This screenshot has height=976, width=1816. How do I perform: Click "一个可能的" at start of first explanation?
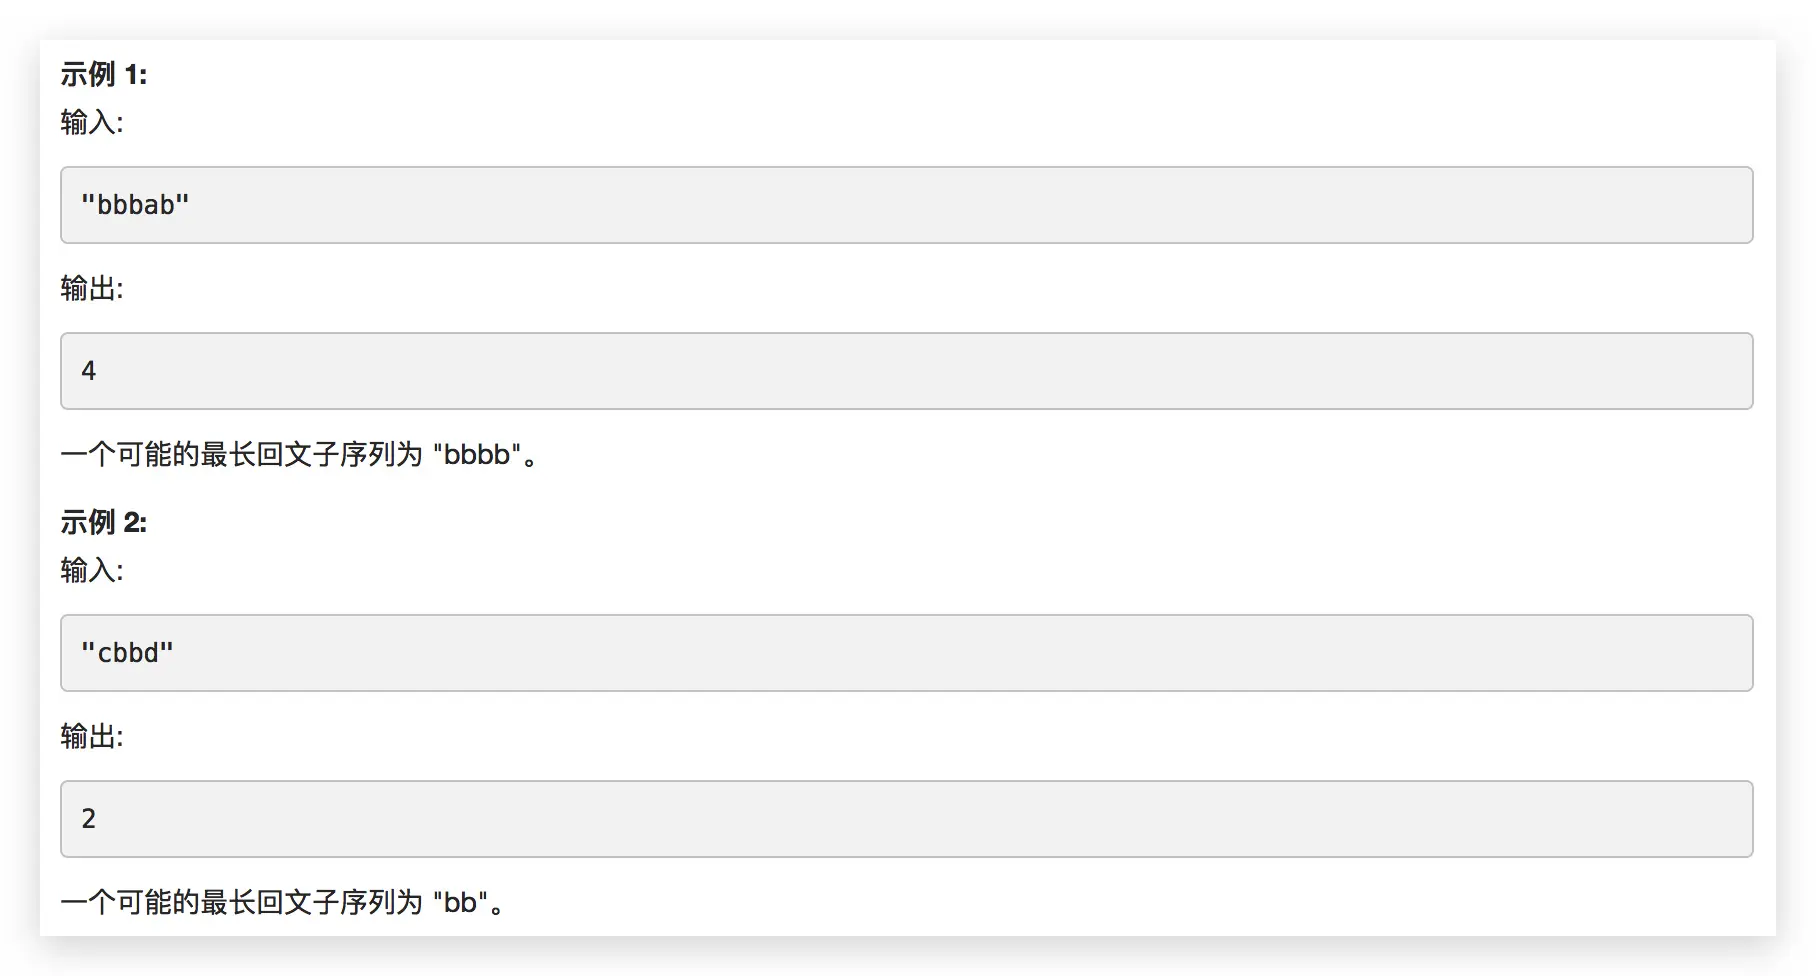[x=130, y=455]
